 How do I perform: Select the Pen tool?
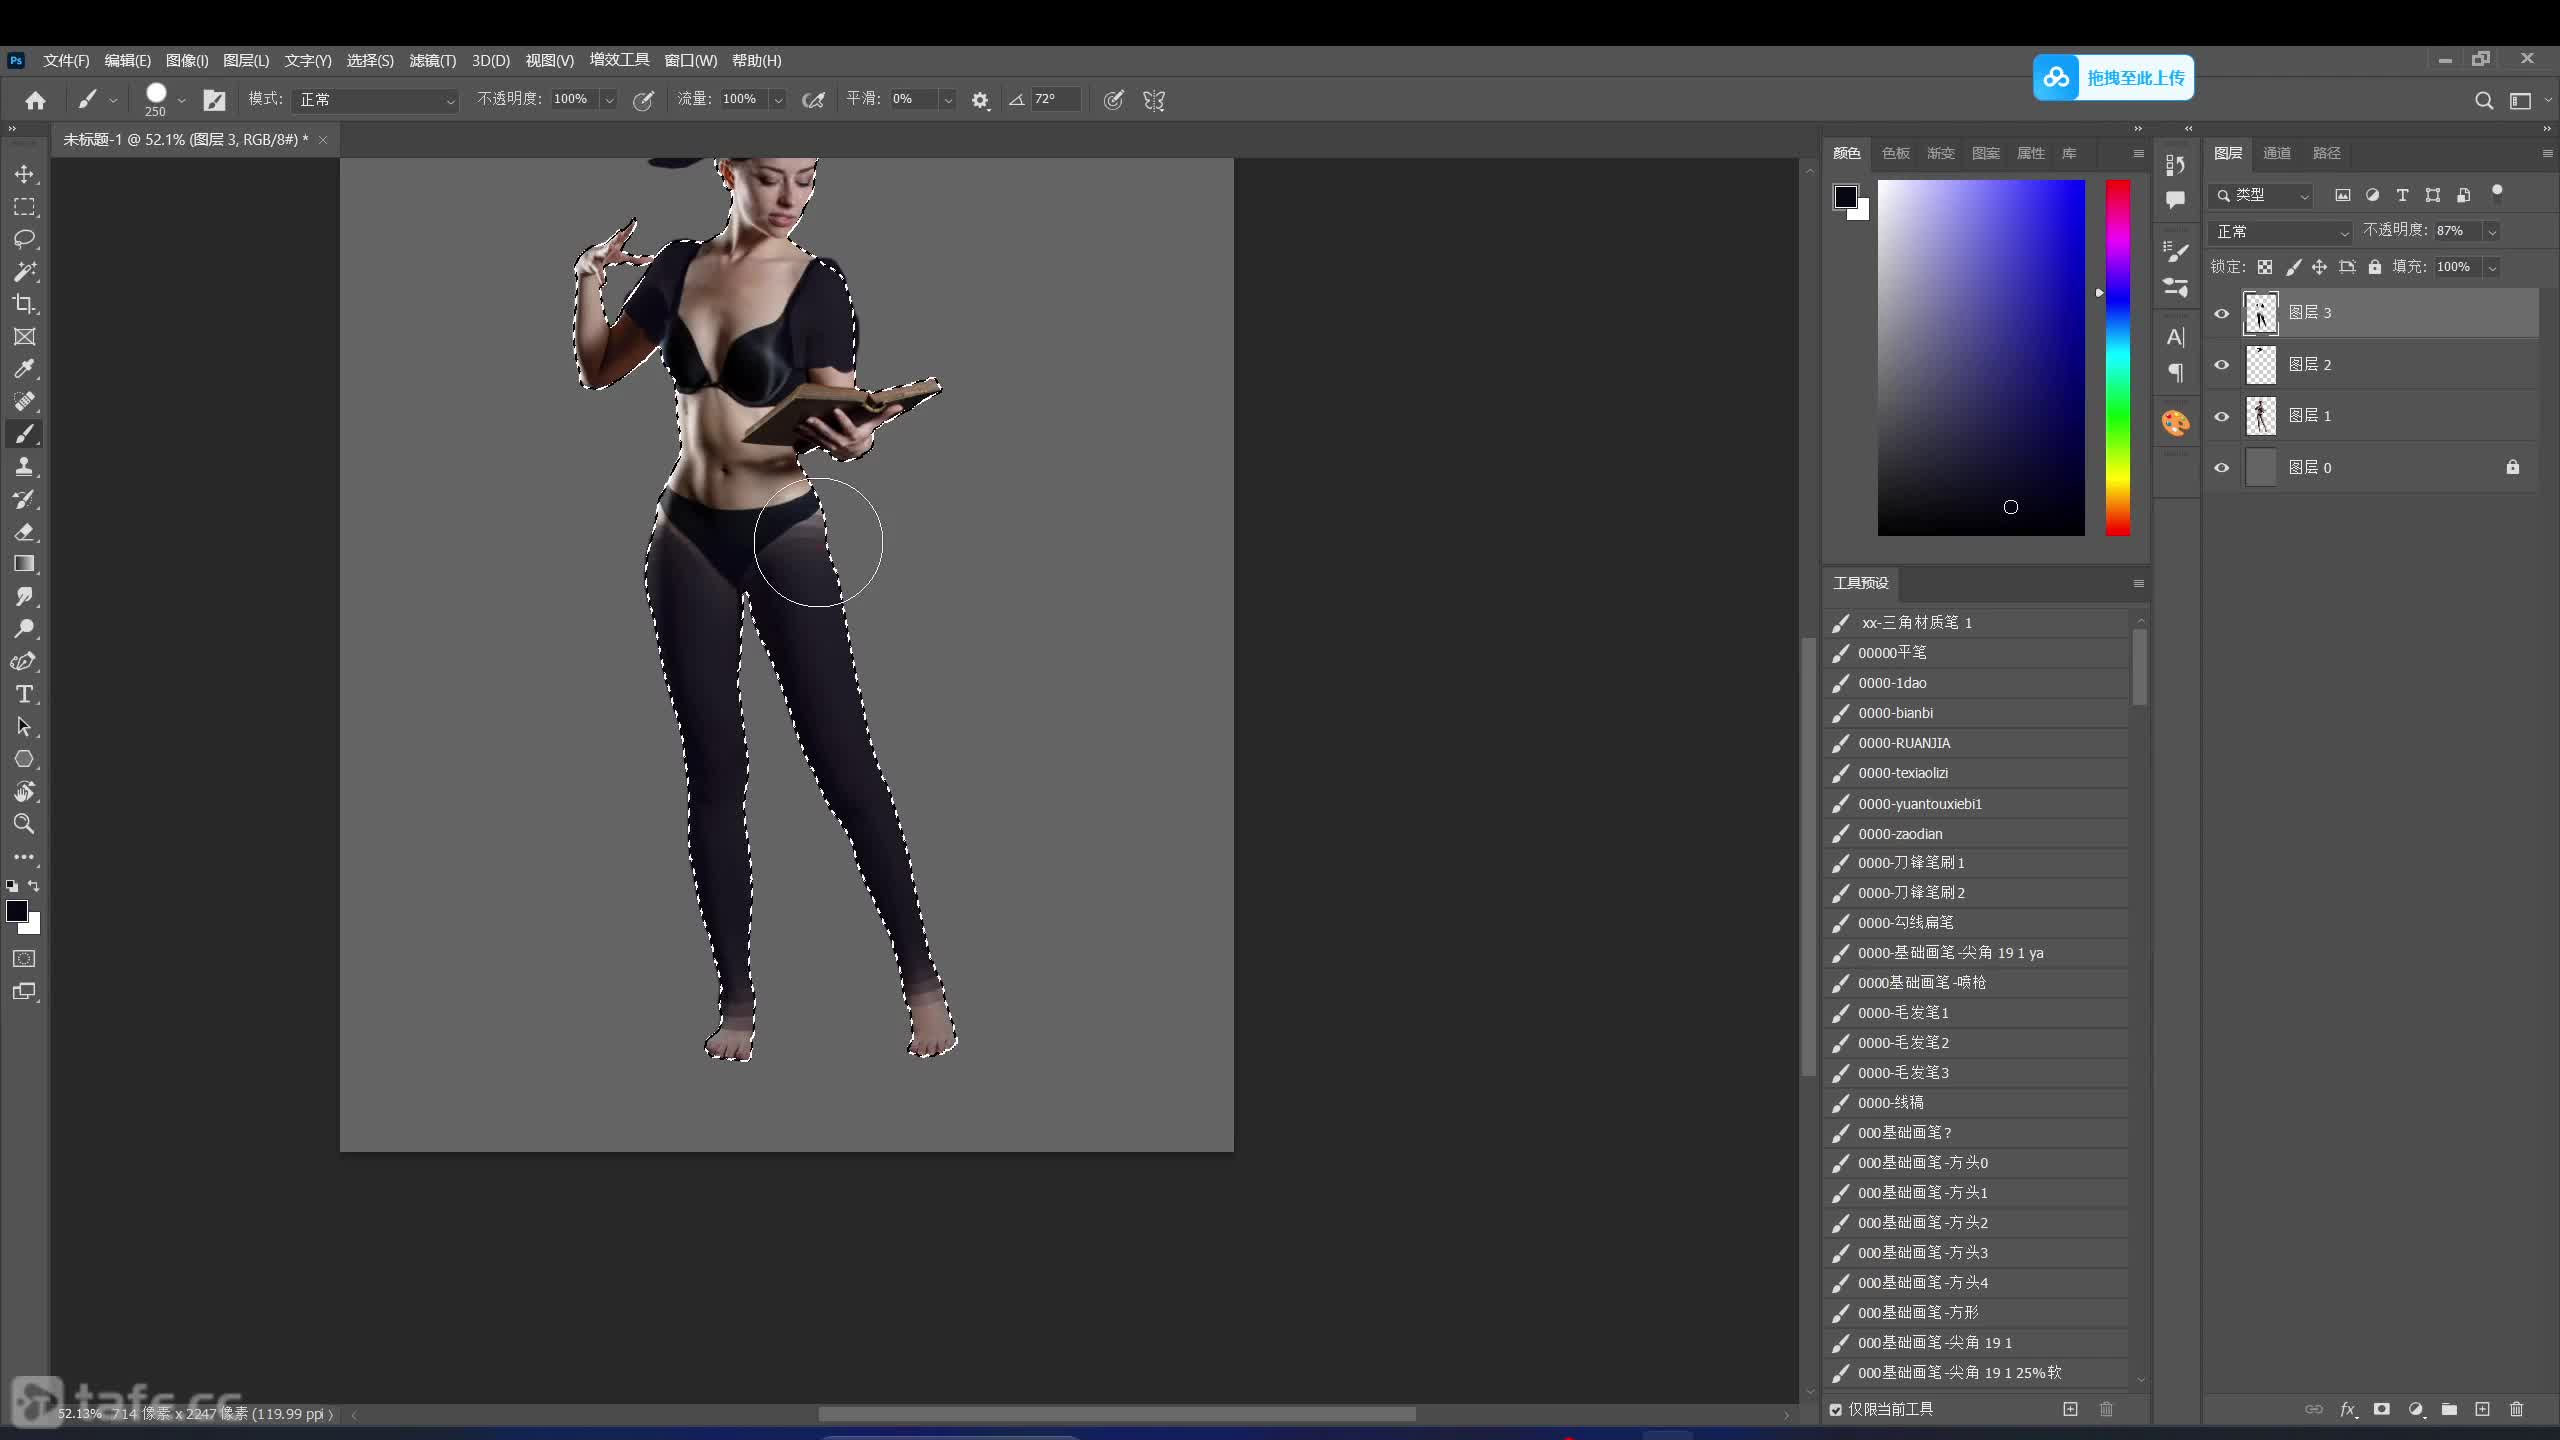[x=24, y=662]
